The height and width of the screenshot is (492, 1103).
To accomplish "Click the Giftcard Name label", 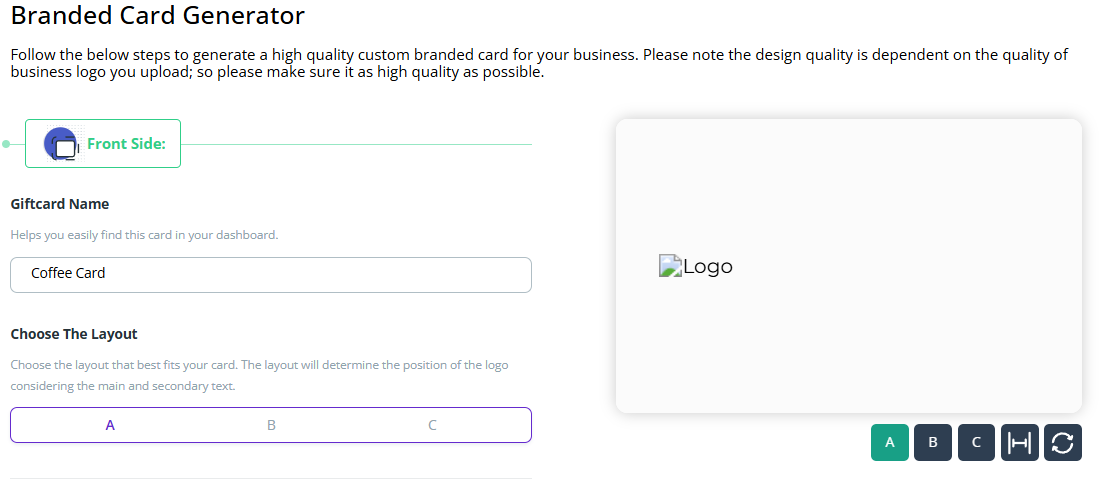I will 60,204.
